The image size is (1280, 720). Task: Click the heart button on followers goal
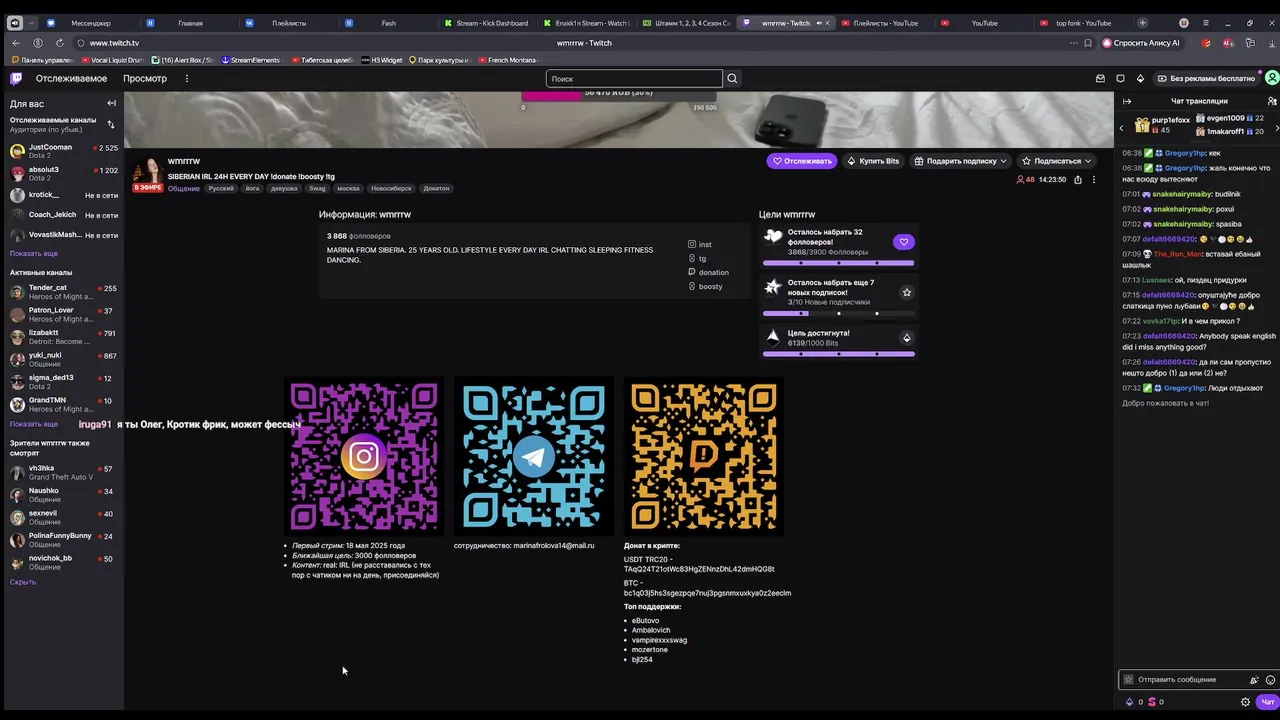tap(904, 242)
